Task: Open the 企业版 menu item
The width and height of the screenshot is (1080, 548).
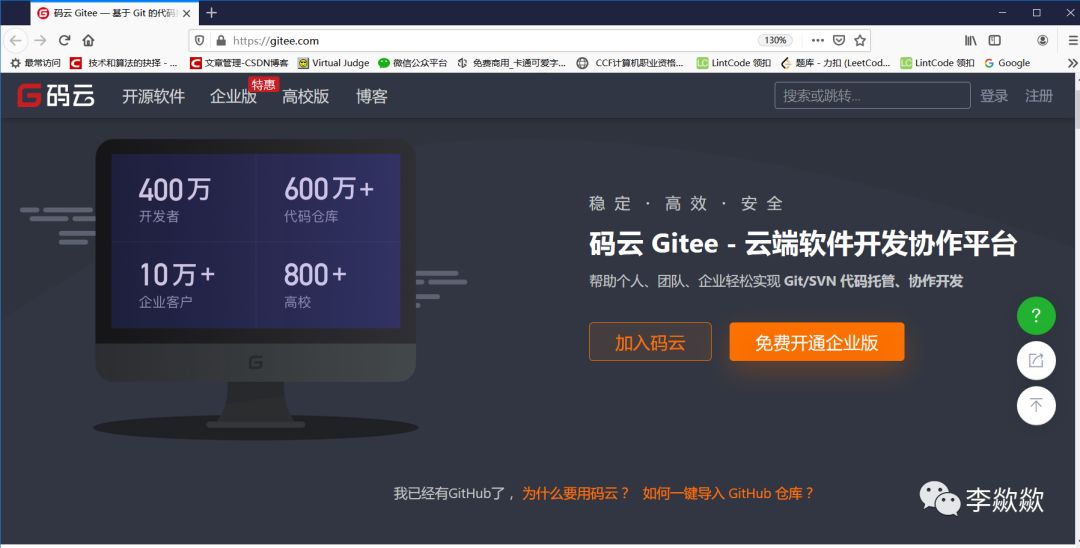Action: [x=233, y=96]
